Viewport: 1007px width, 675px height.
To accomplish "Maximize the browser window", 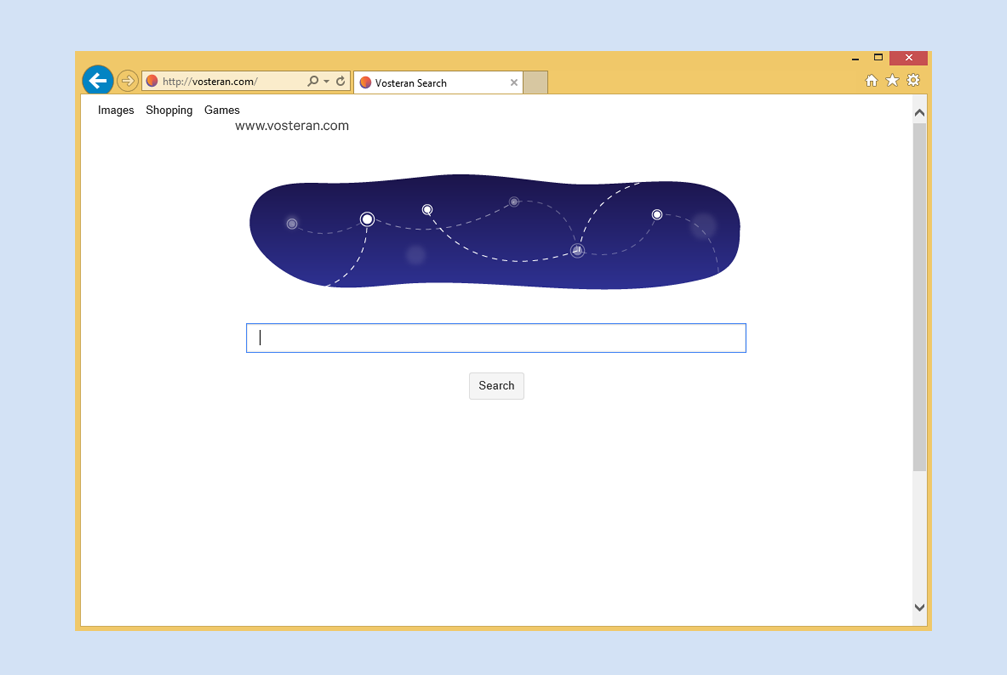I will click(x=878, y=58).
